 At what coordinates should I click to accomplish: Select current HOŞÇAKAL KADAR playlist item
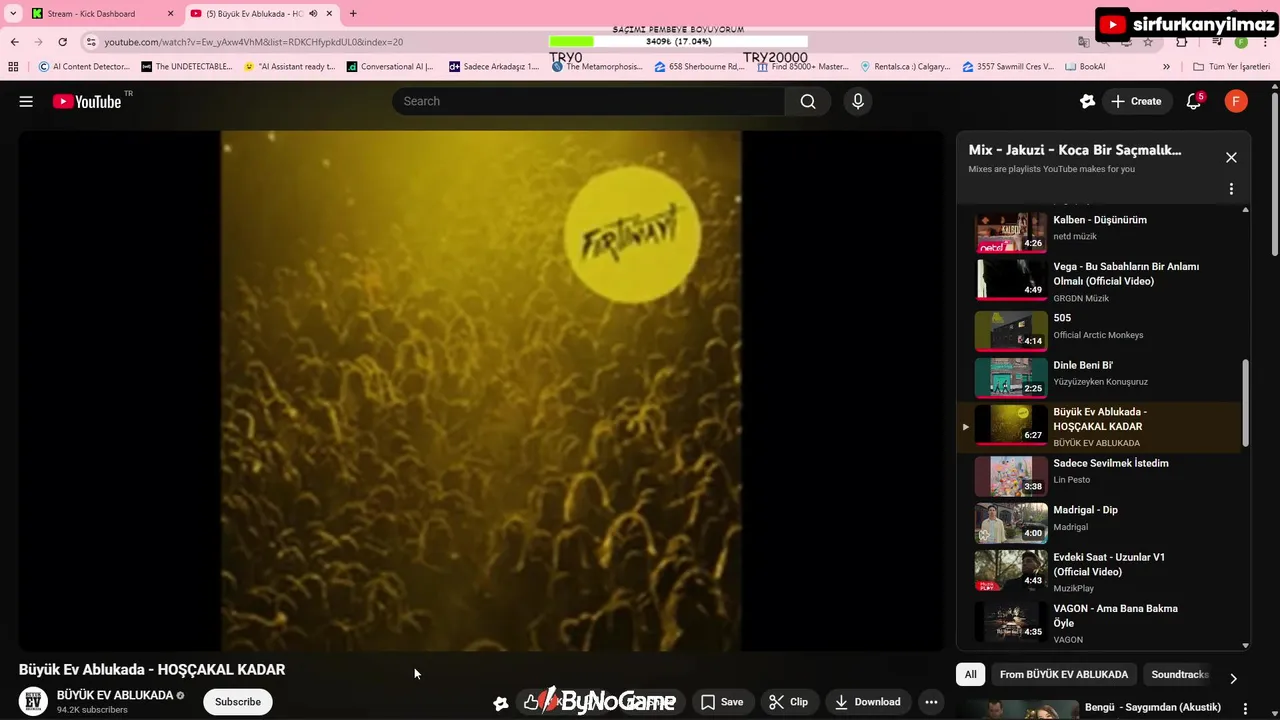pos(1100,427)
